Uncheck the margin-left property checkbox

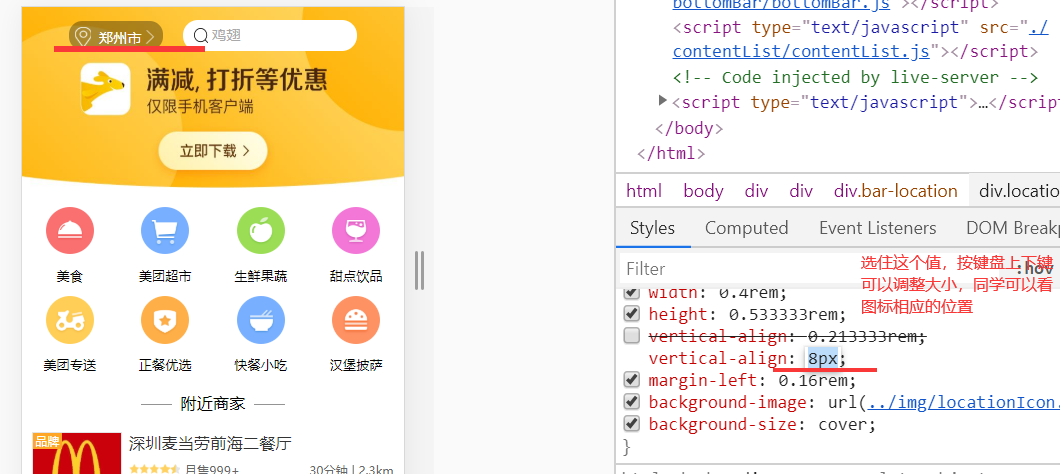tap(631, 380)
